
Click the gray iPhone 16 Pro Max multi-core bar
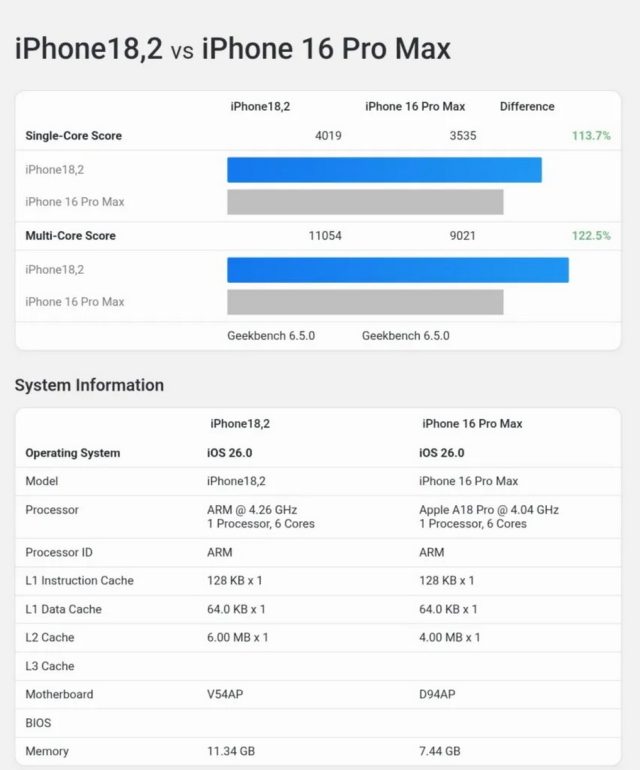(x=365, y=302)
